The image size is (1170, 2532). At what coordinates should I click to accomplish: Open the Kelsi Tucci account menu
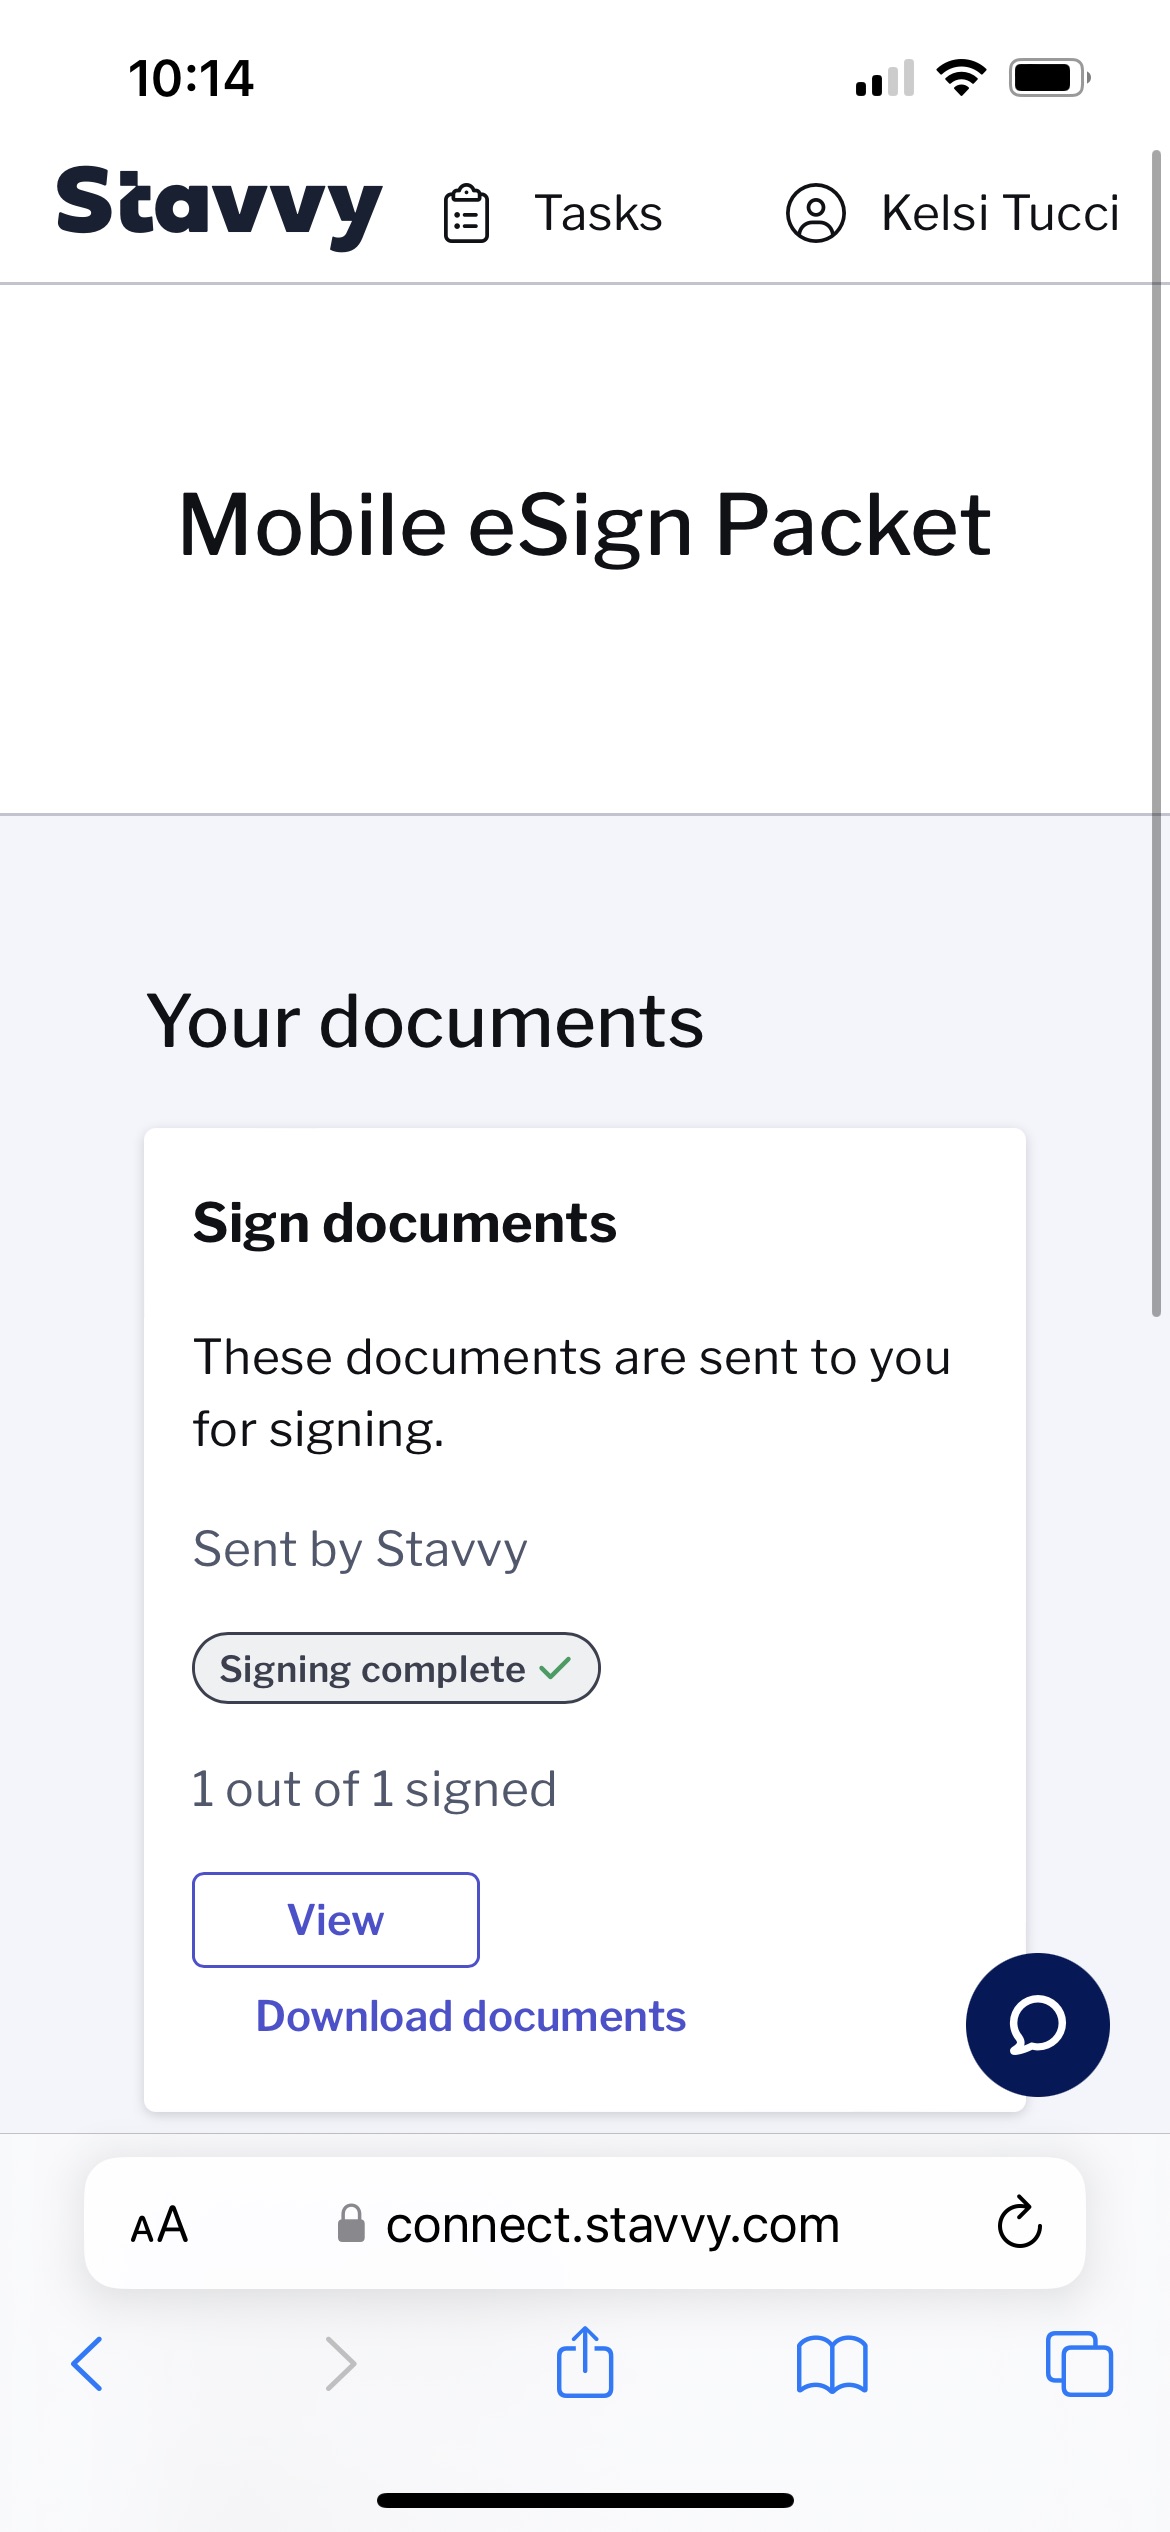[1000, 213]
